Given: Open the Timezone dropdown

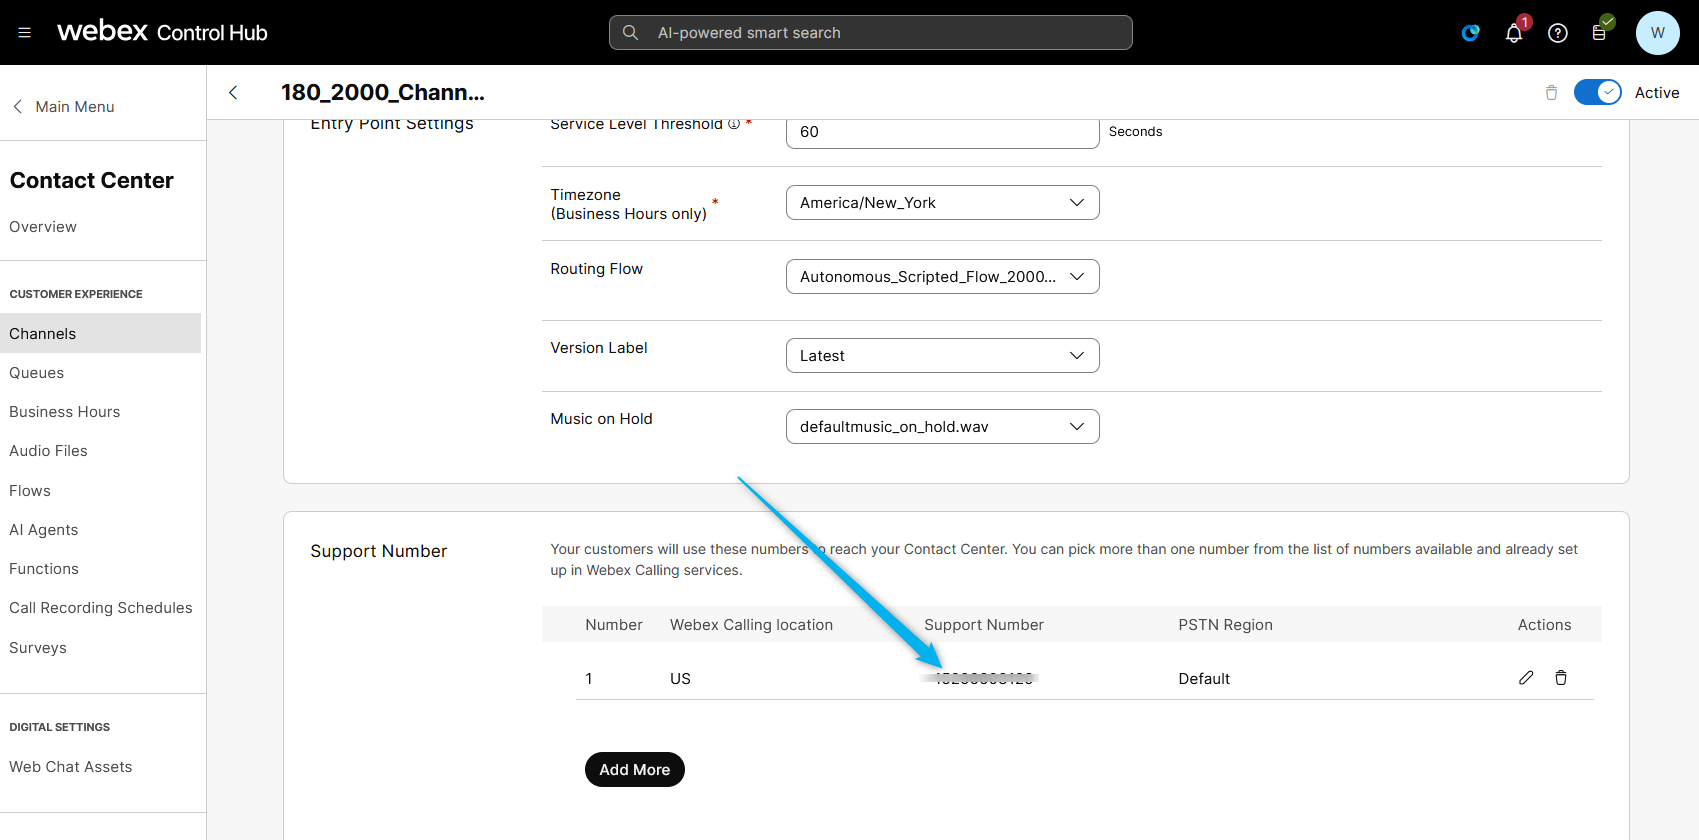Looking at the screenshot, I should 942,203.
